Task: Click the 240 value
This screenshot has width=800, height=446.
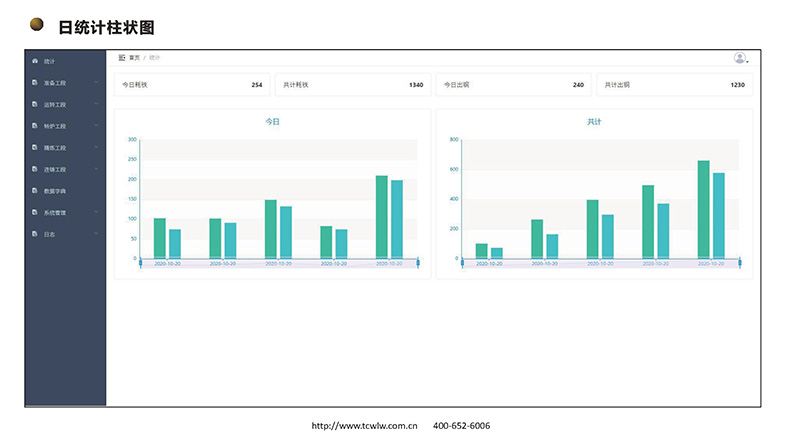Action: tap(578, 85)
